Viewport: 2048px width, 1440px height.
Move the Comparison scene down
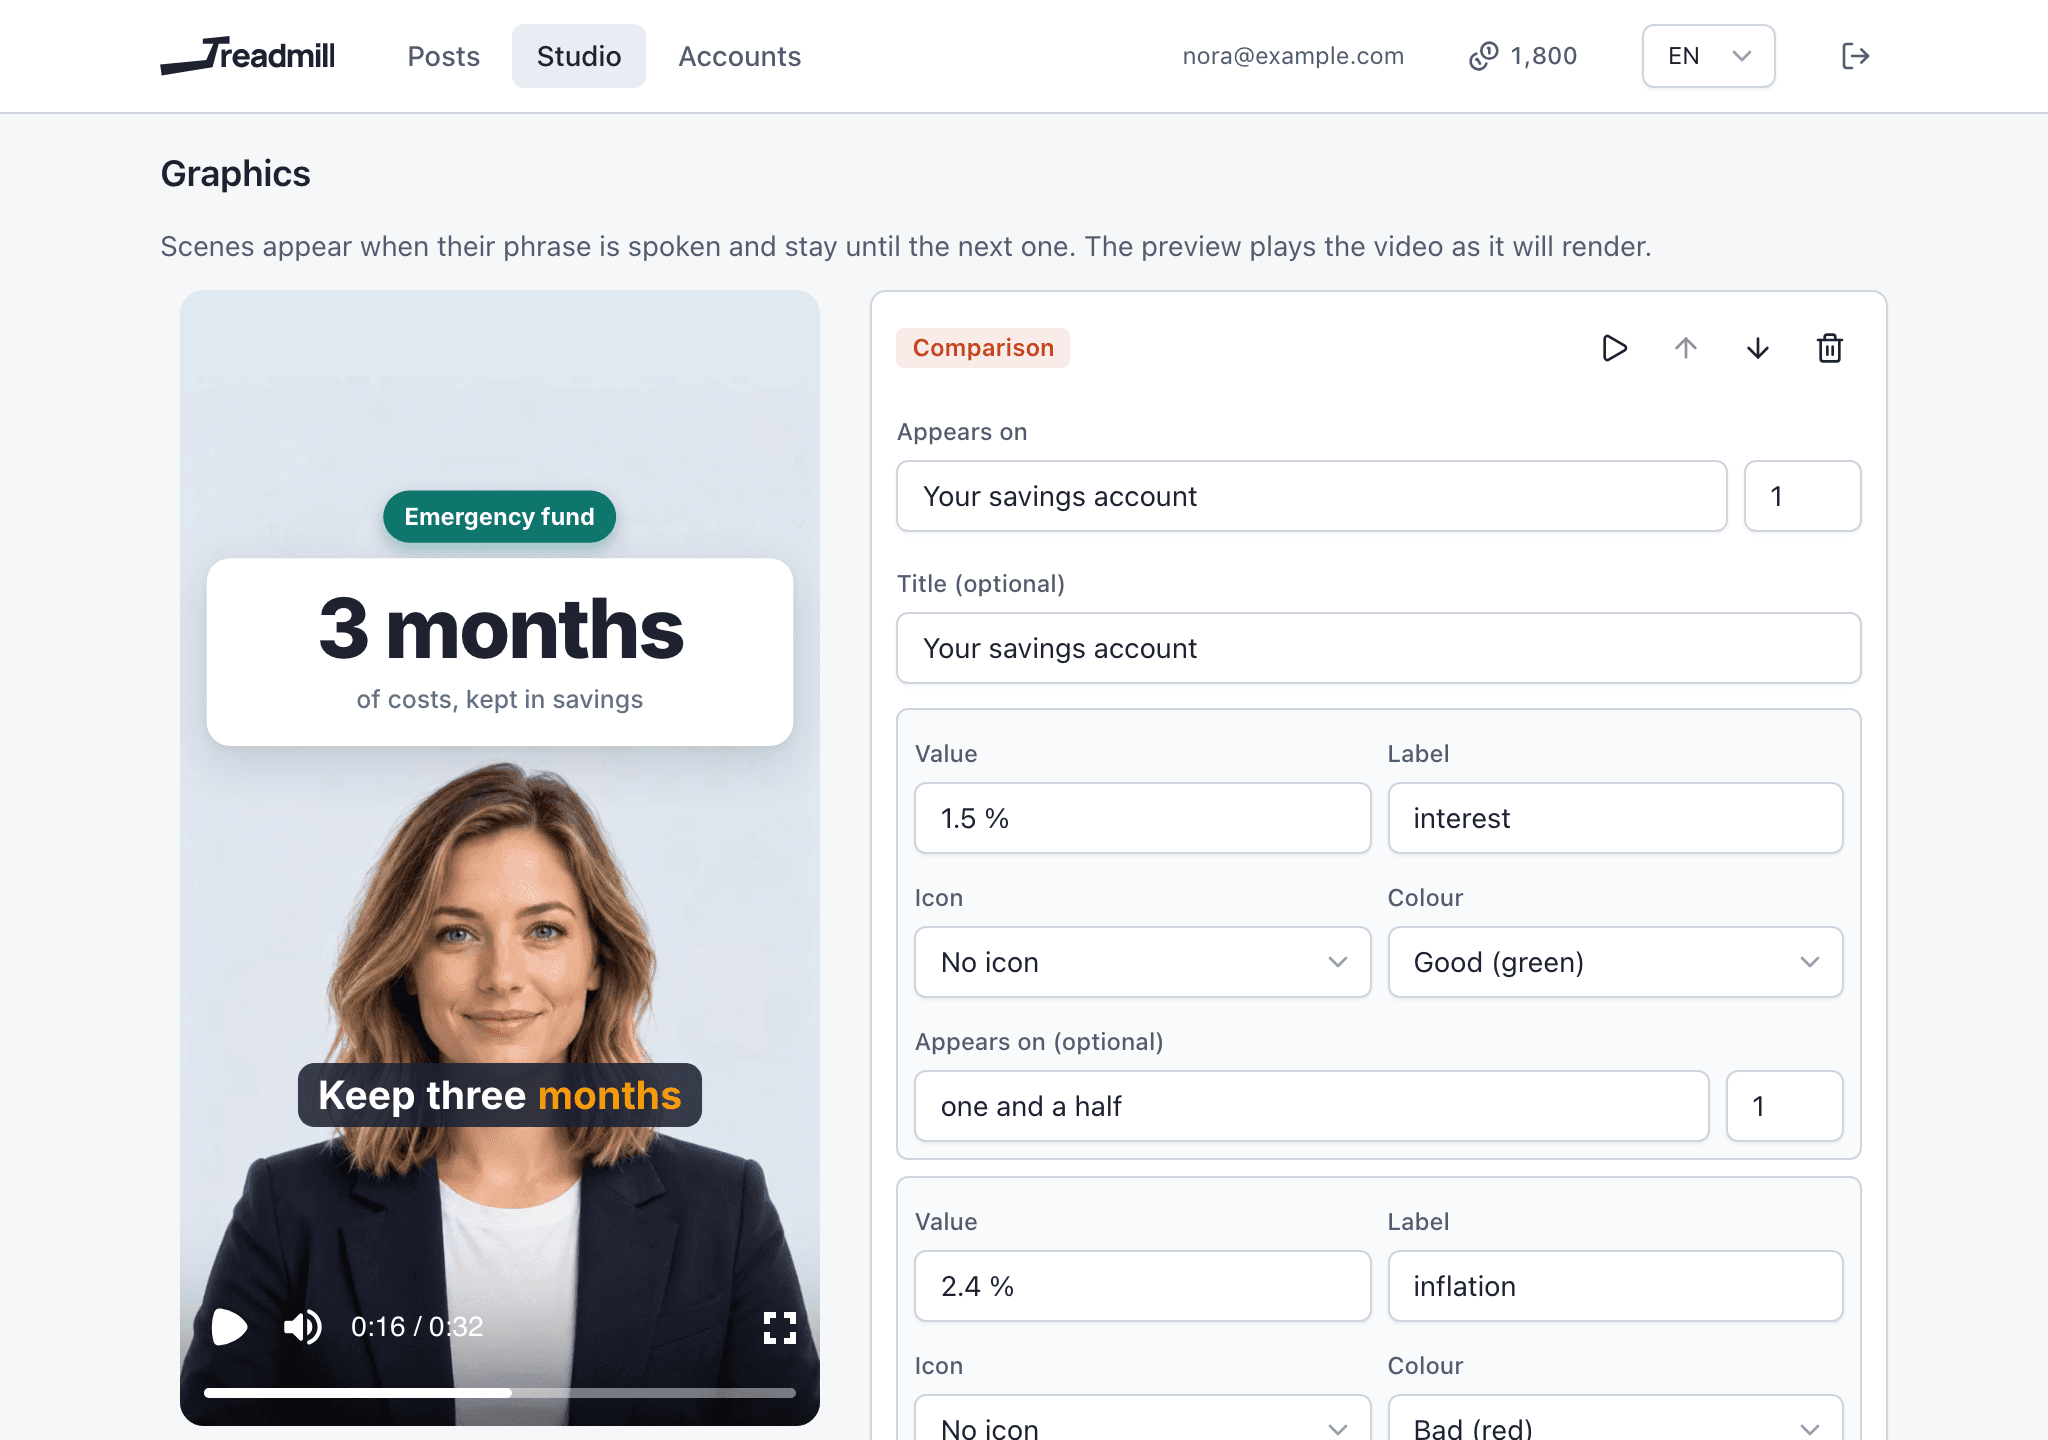point(1758,348)
